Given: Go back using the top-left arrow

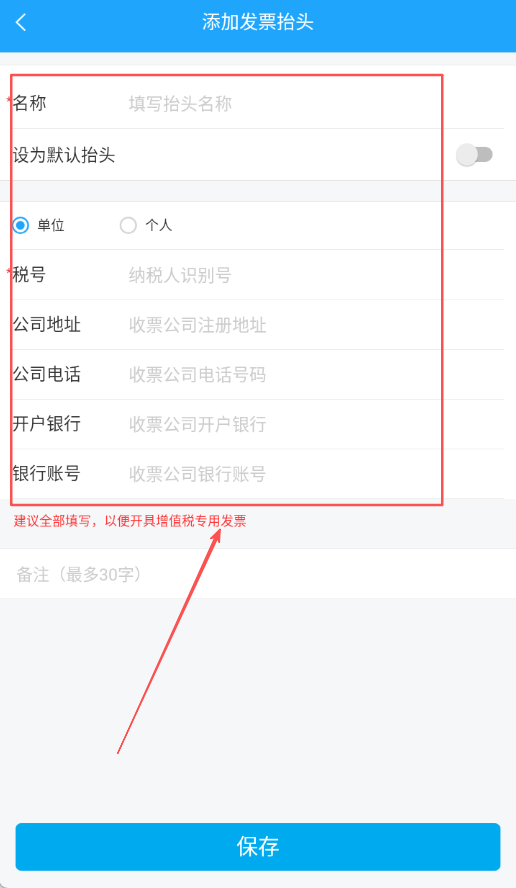Looking at the screenshot, I should [22, 23].
